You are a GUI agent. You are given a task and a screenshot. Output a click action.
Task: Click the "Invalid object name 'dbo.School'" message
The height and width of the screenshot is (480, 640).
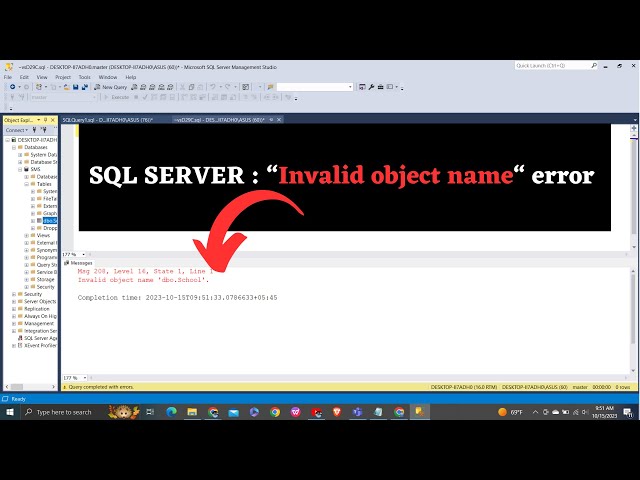143,280
